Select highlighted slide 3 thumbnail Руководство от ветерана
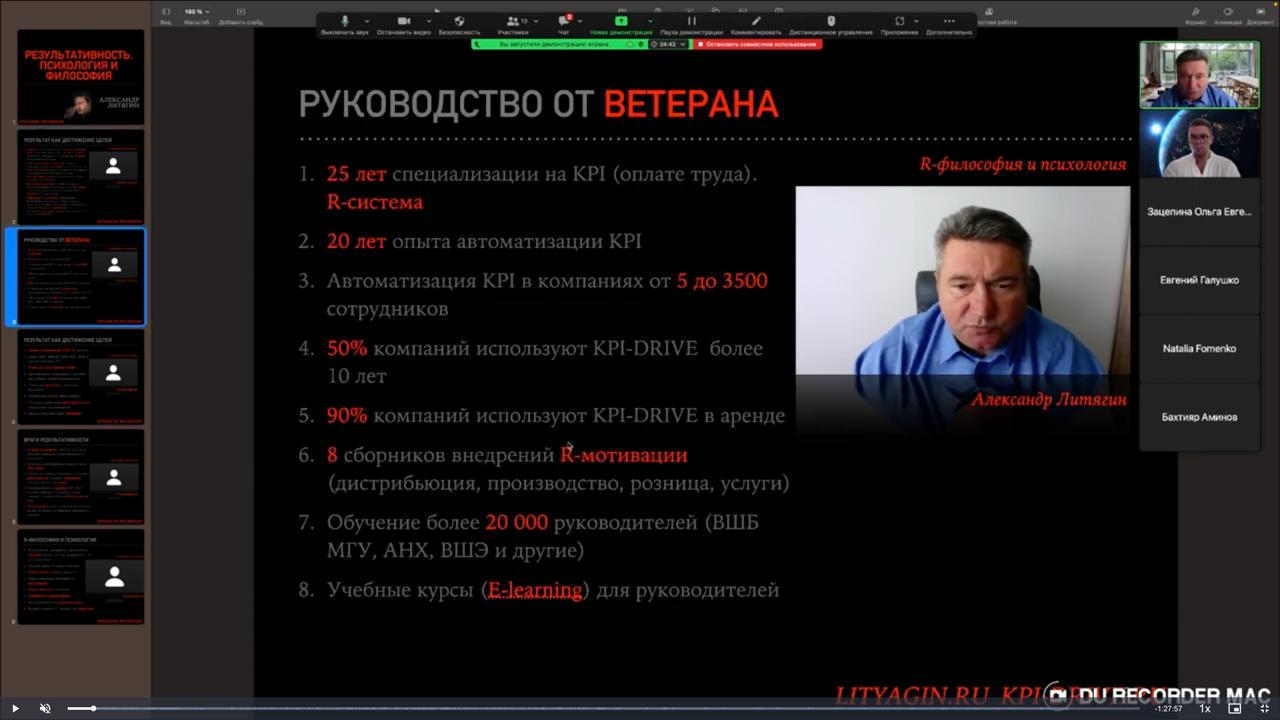Image resolution: width=1280 pixels, height=720 pixels. coord(80,277)
